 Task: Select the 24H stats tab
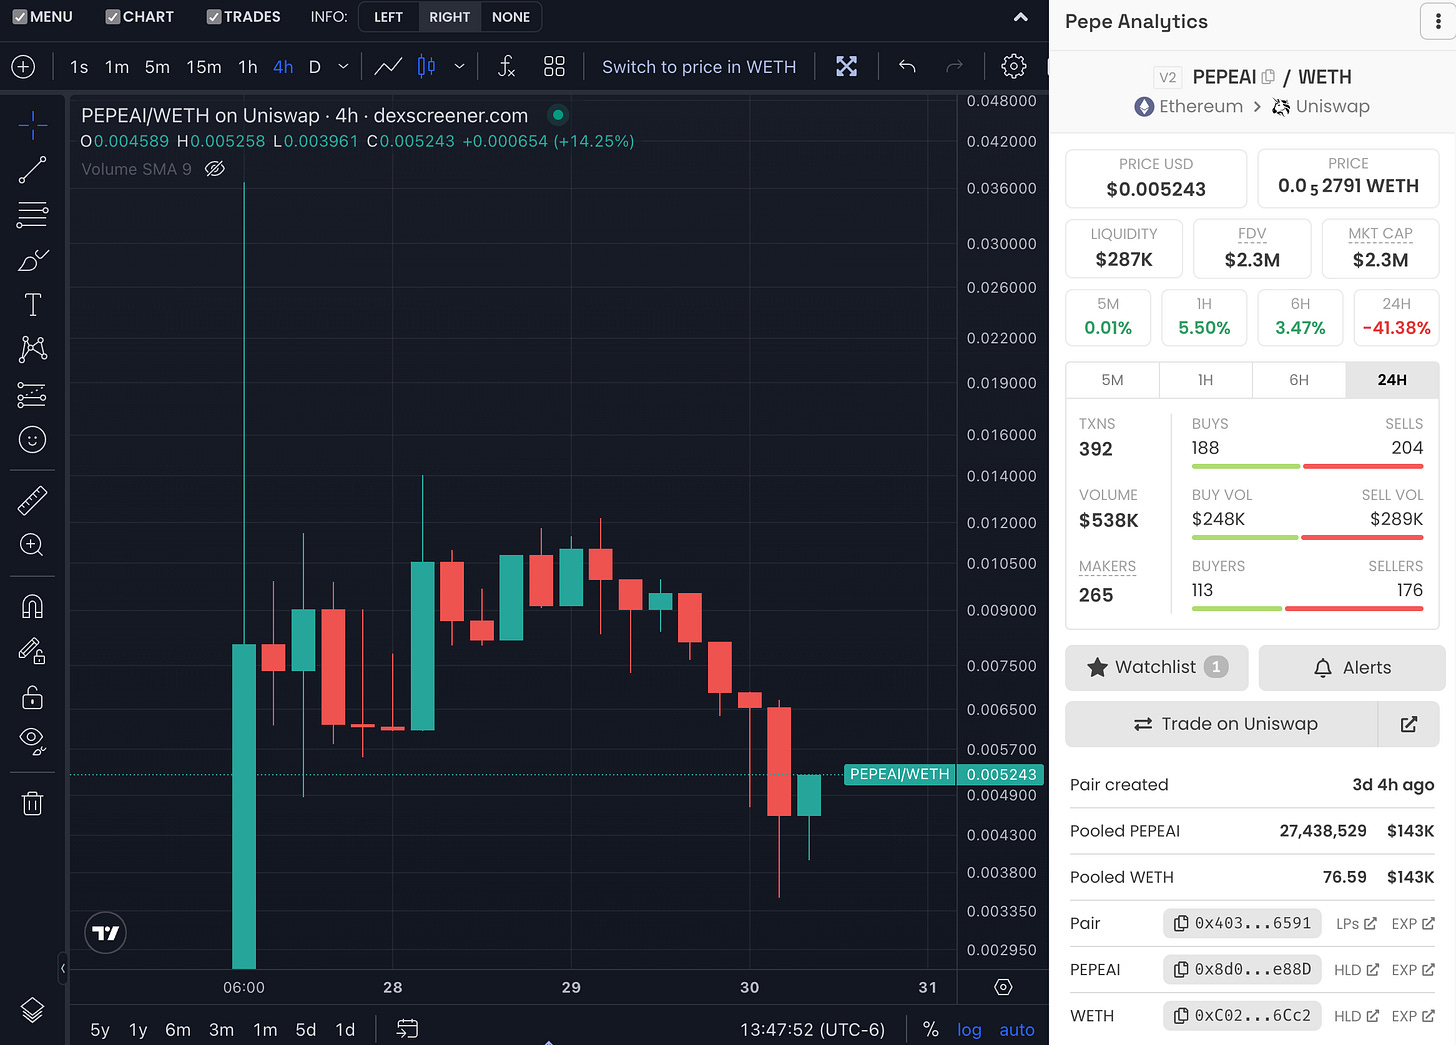point(1392,380)
